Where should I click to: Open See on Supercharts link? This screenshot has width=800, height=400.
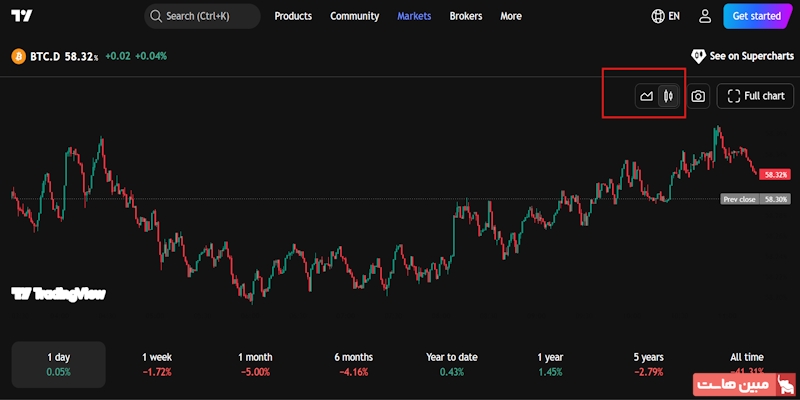[x=752, y=56]
